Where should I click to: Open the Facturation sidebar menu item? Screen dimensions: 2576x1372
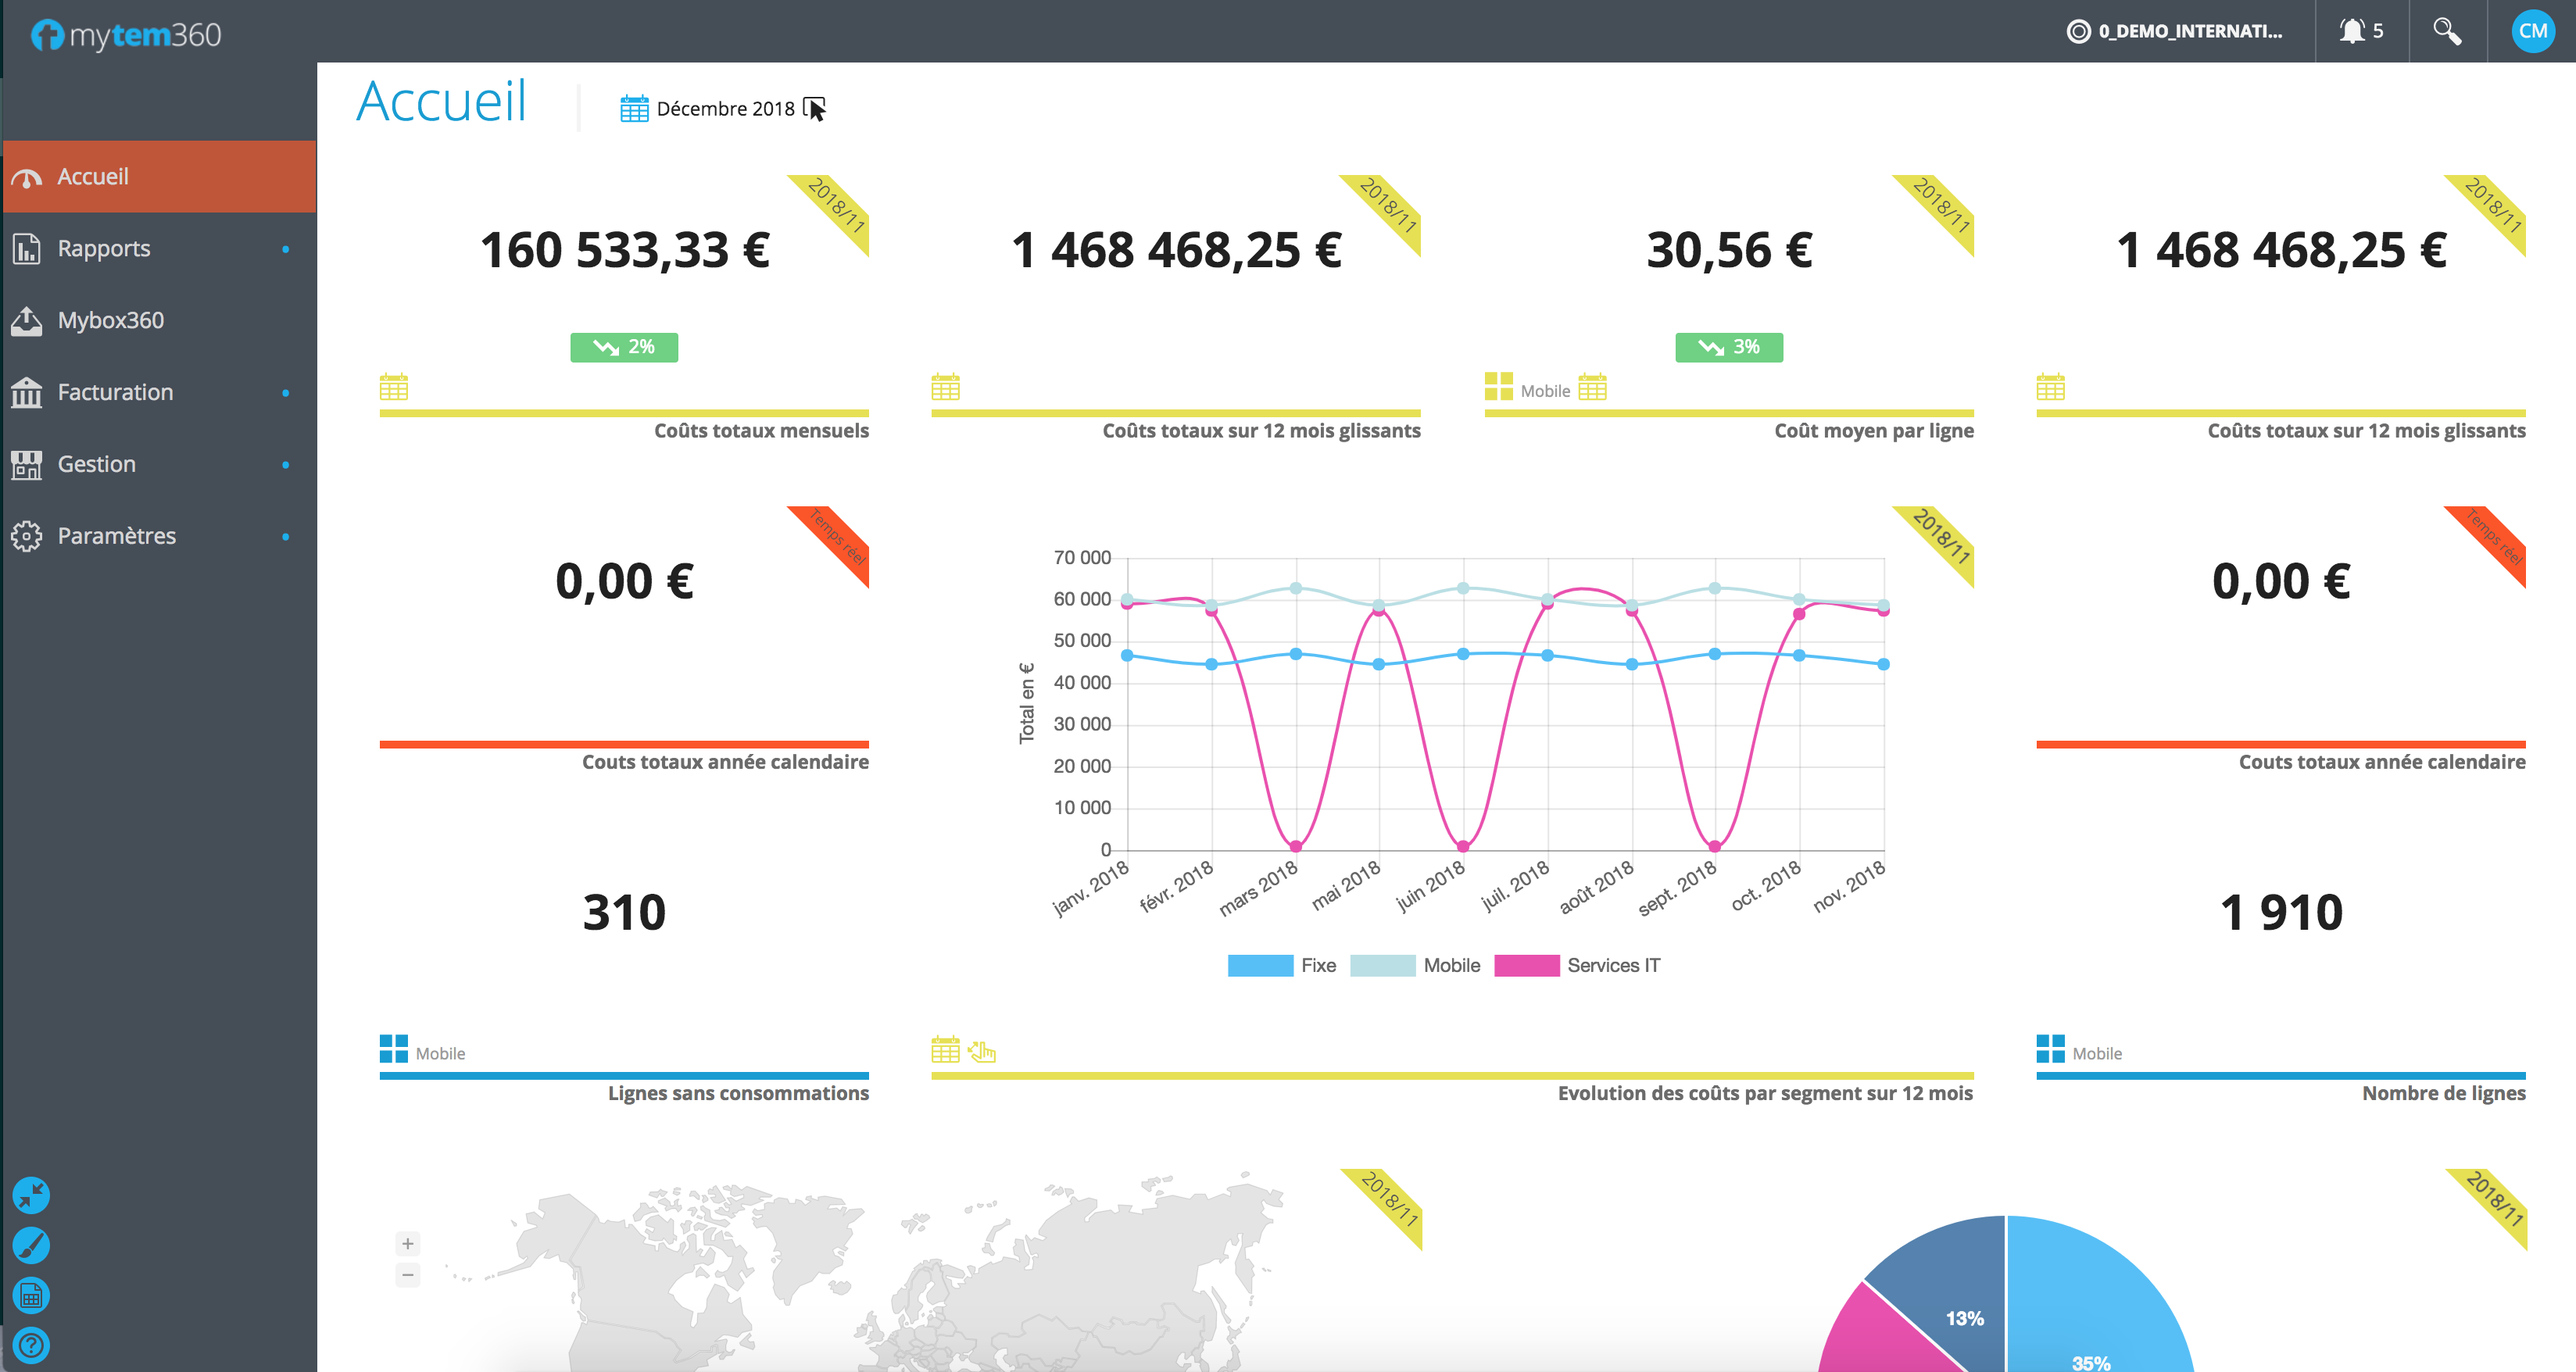(159, 392)
